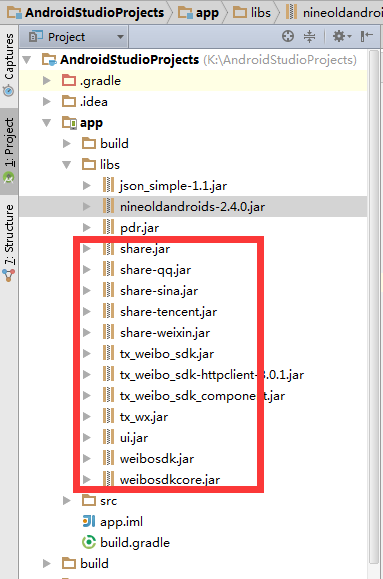Viewport: 383px width, 579px height.
Task: Collapse the app module node
Action: pyautogui.click(x=47, y=123)
